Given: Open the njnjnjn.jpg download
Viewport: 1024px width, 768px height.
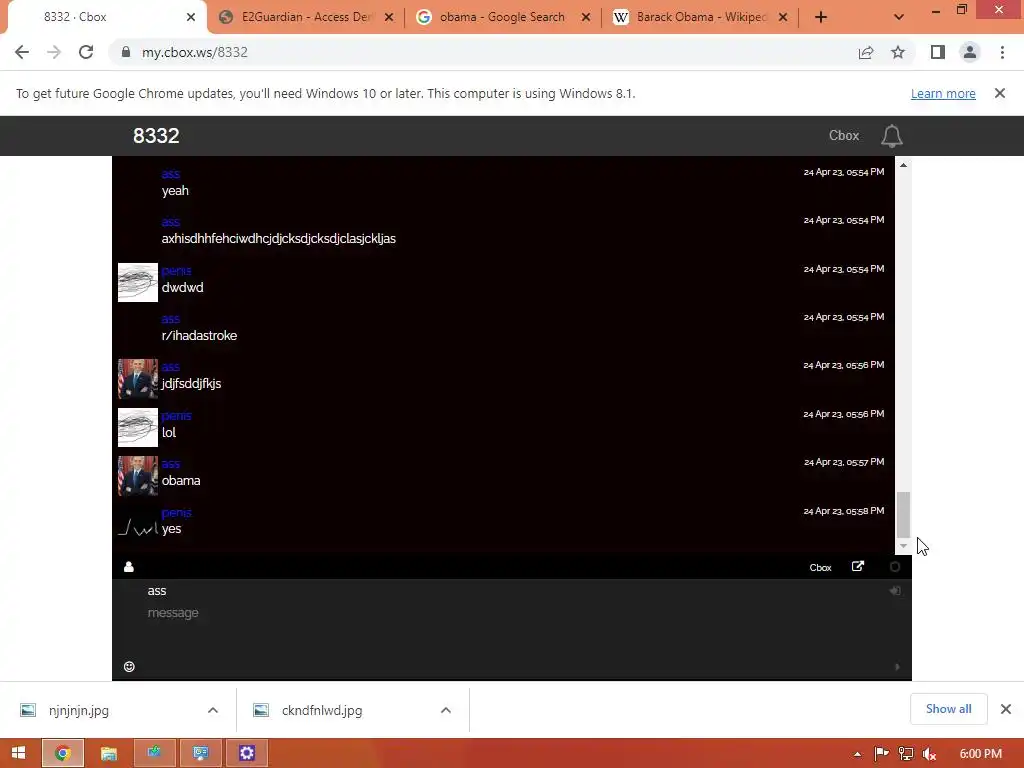Looking at the screenshot, I should (79, 710).
